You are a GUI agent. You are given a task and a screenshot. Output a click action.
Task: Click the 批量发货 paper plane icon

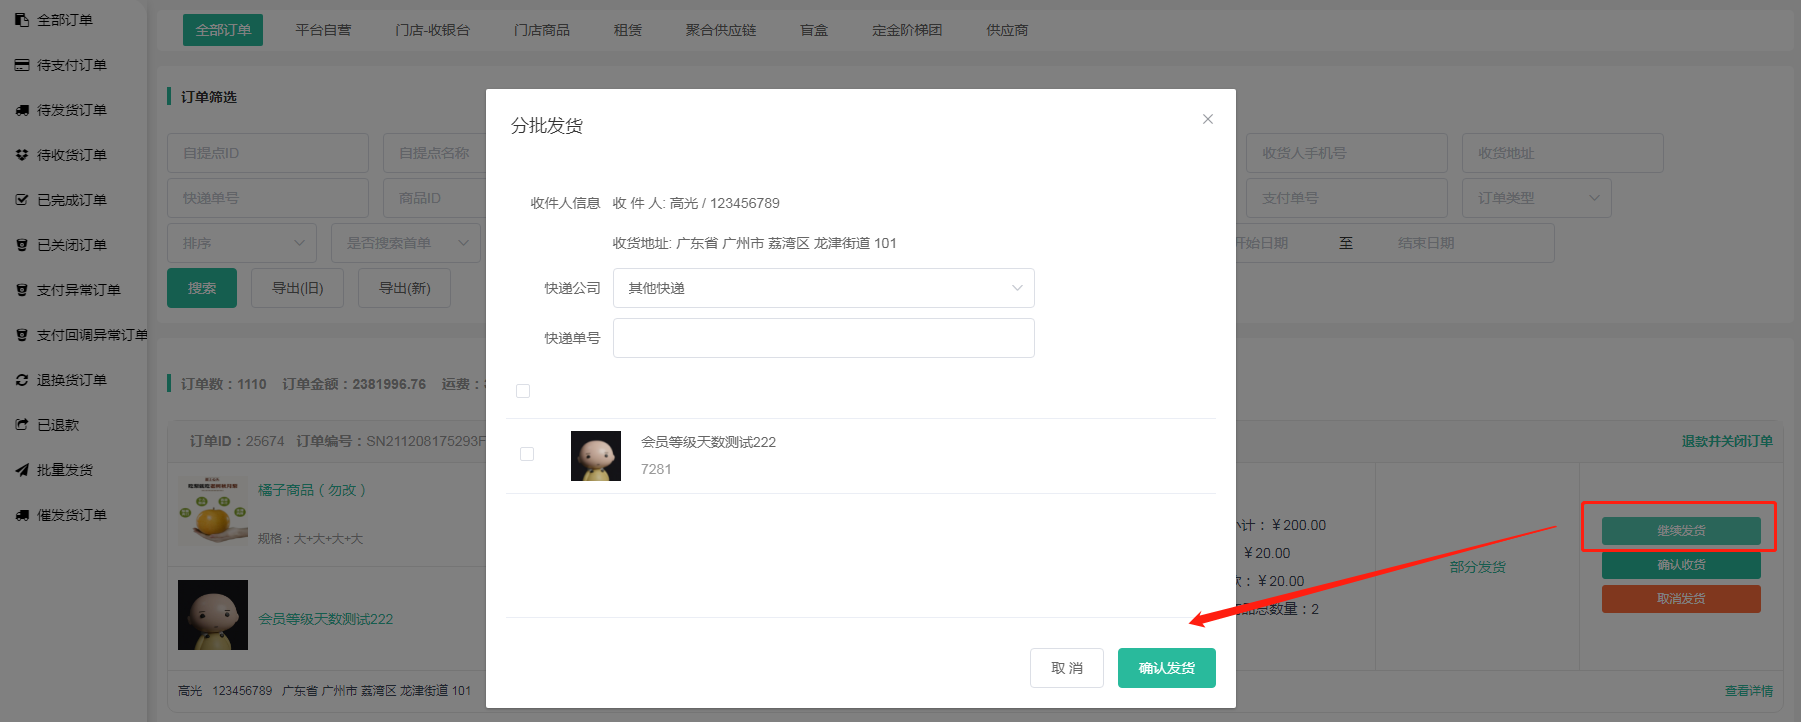(22, 470)
